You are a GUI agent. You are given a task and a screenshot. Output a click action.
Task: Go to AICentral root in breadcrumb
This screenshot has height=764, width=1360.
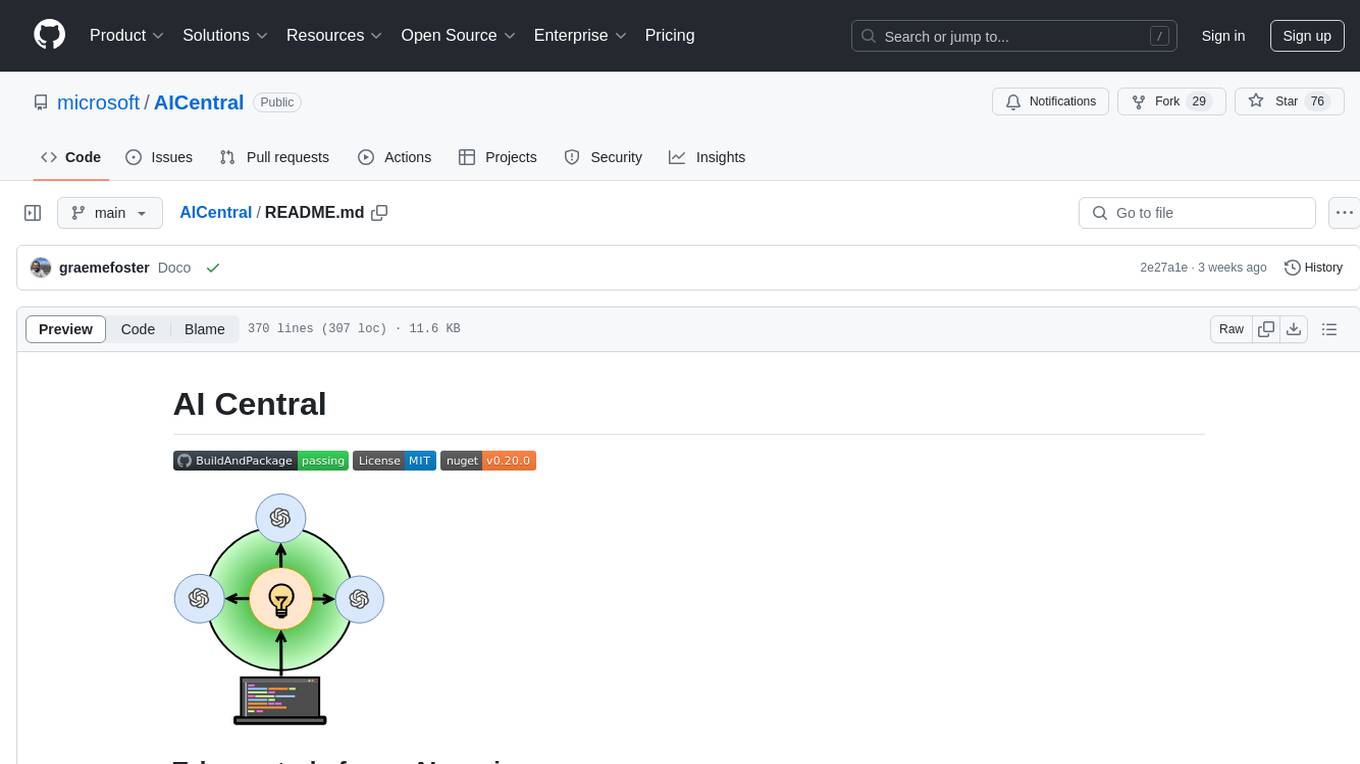(215, 213)
